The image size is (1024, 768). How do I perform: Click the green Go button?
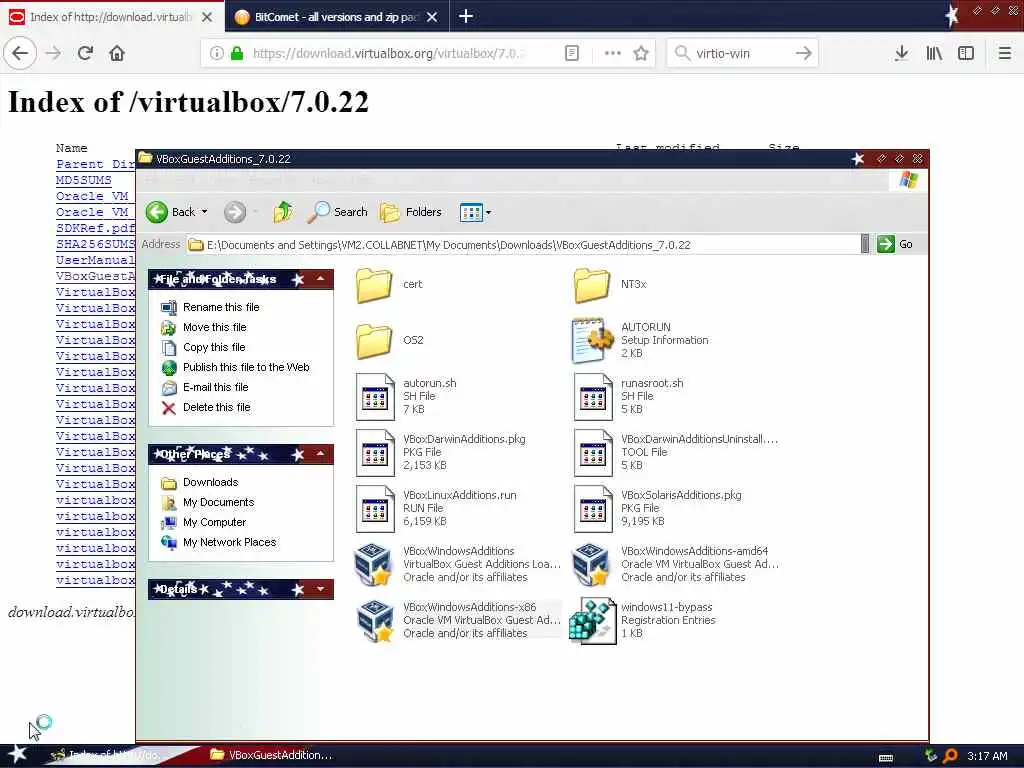[895, 244]
